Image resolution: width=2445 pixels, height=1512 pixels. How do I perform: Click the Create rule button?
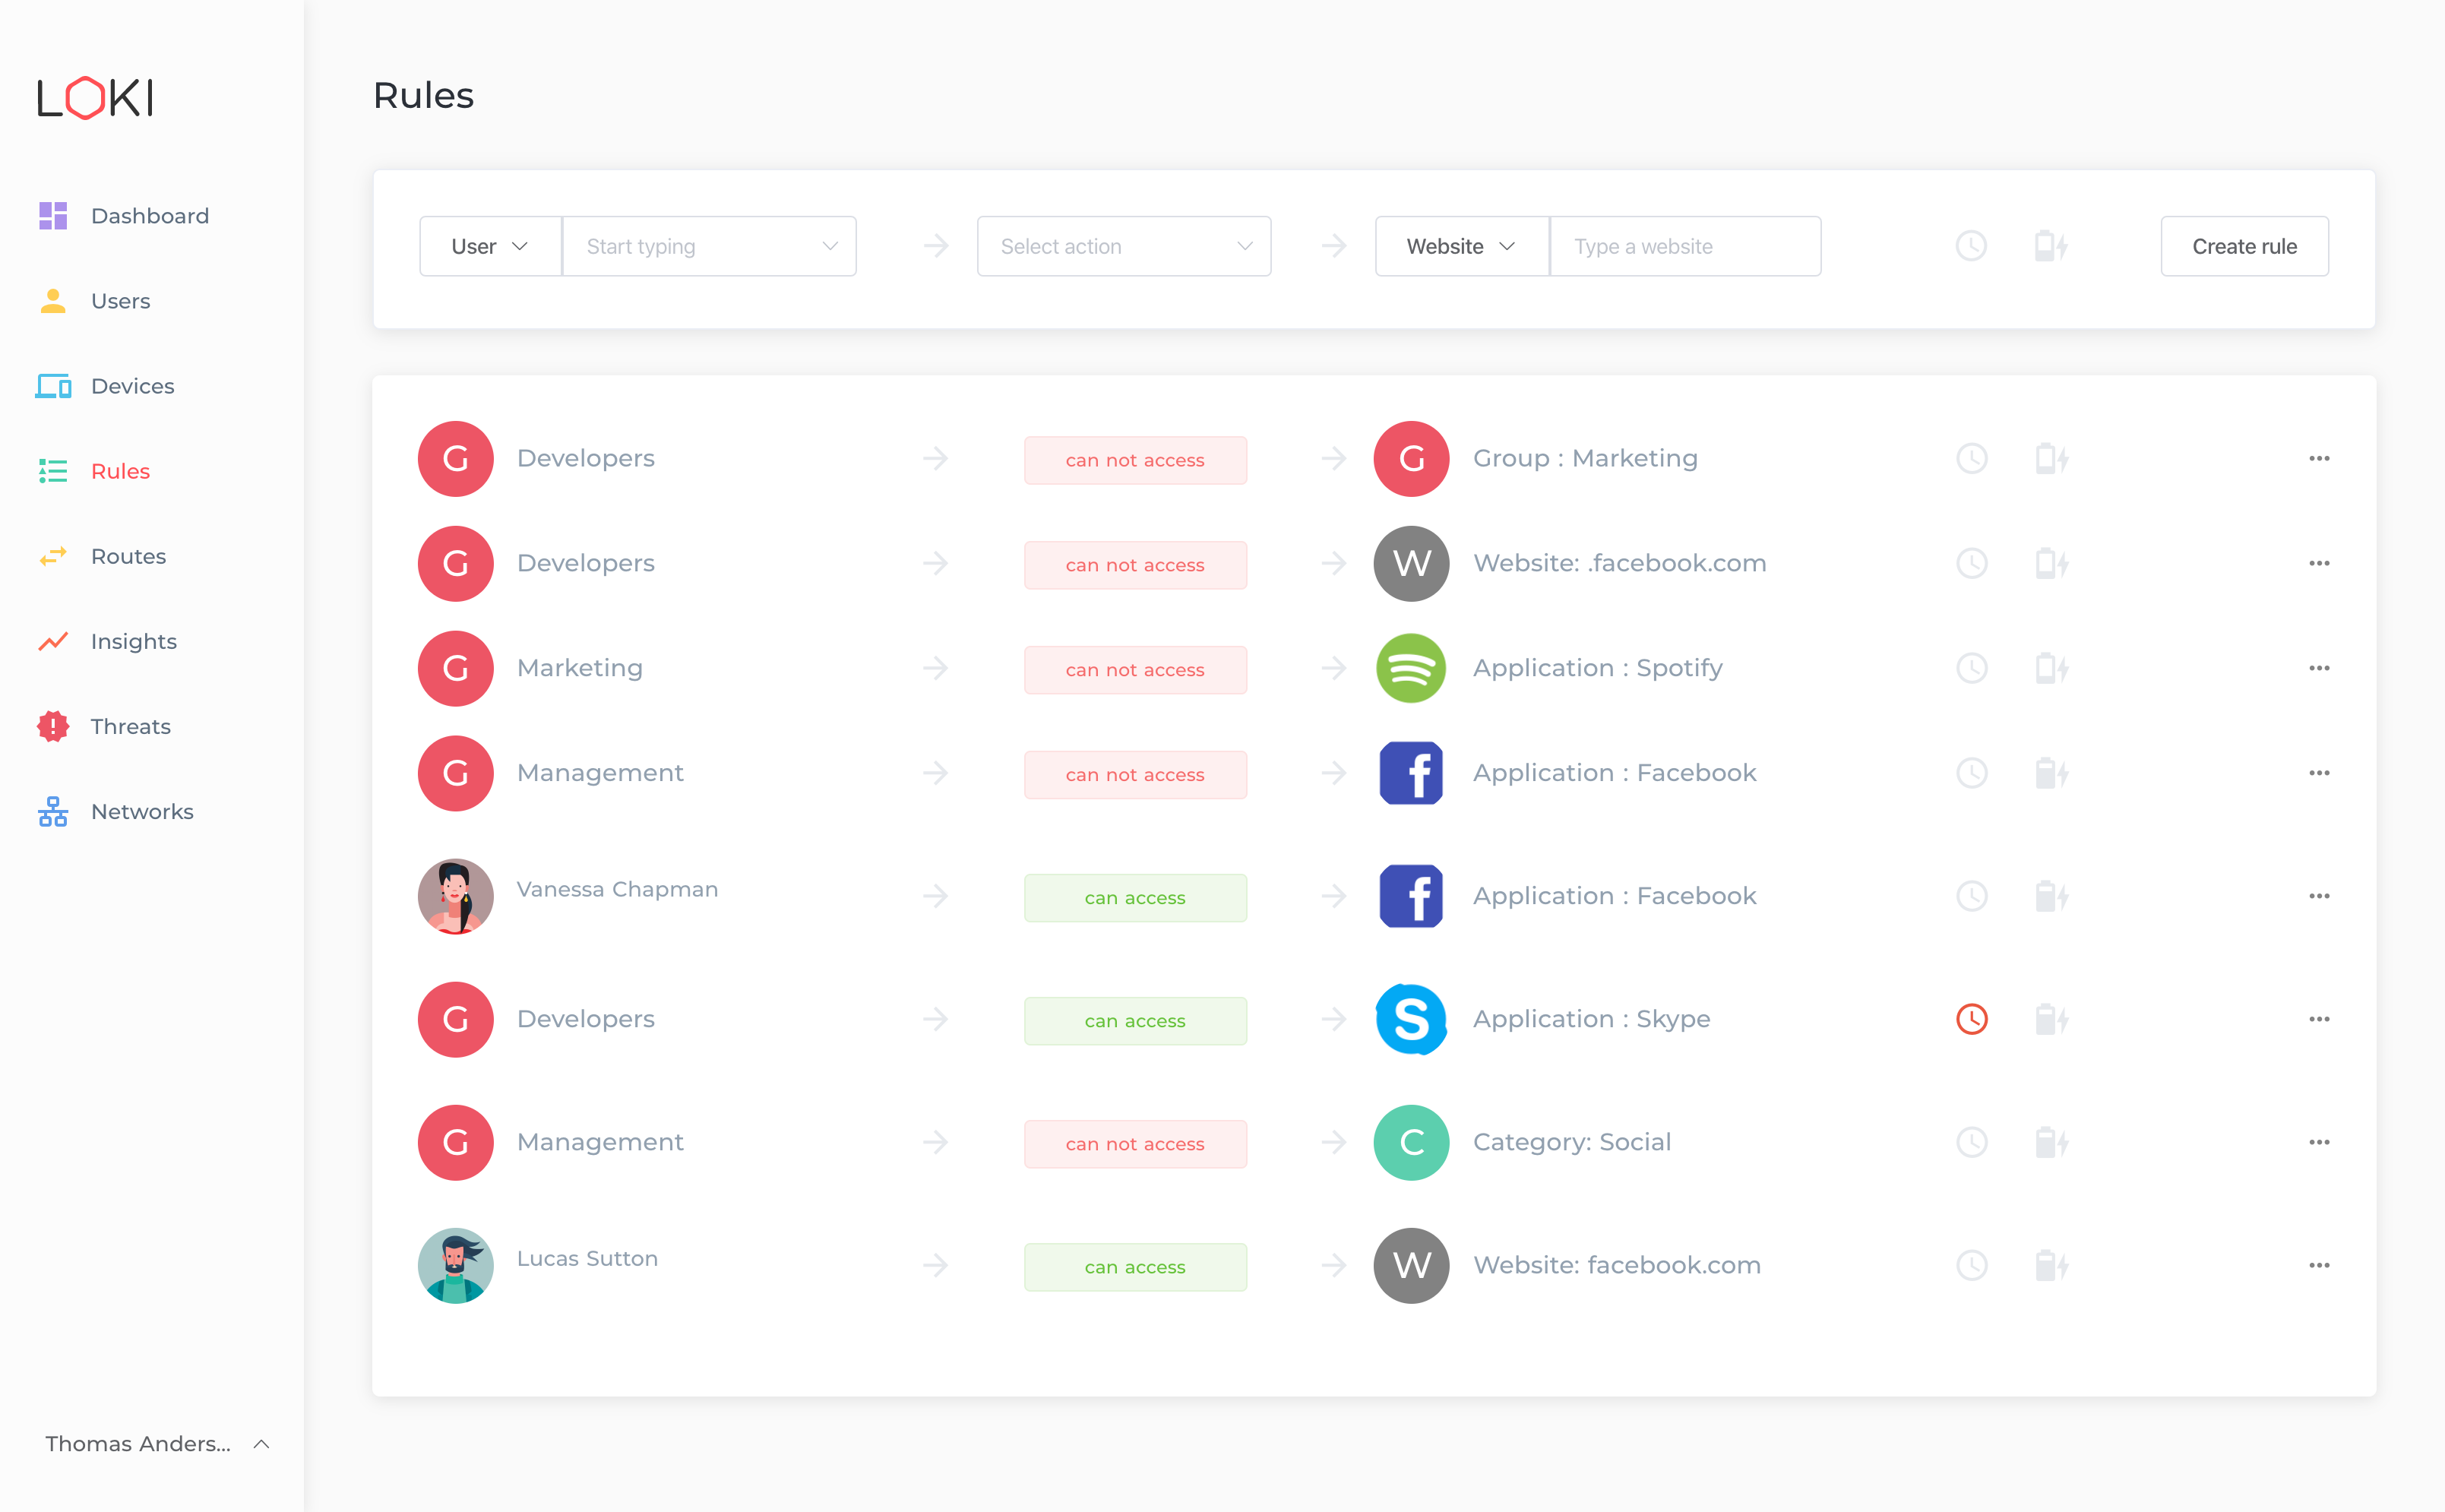pyautogui.click(x=2244, y=246)
